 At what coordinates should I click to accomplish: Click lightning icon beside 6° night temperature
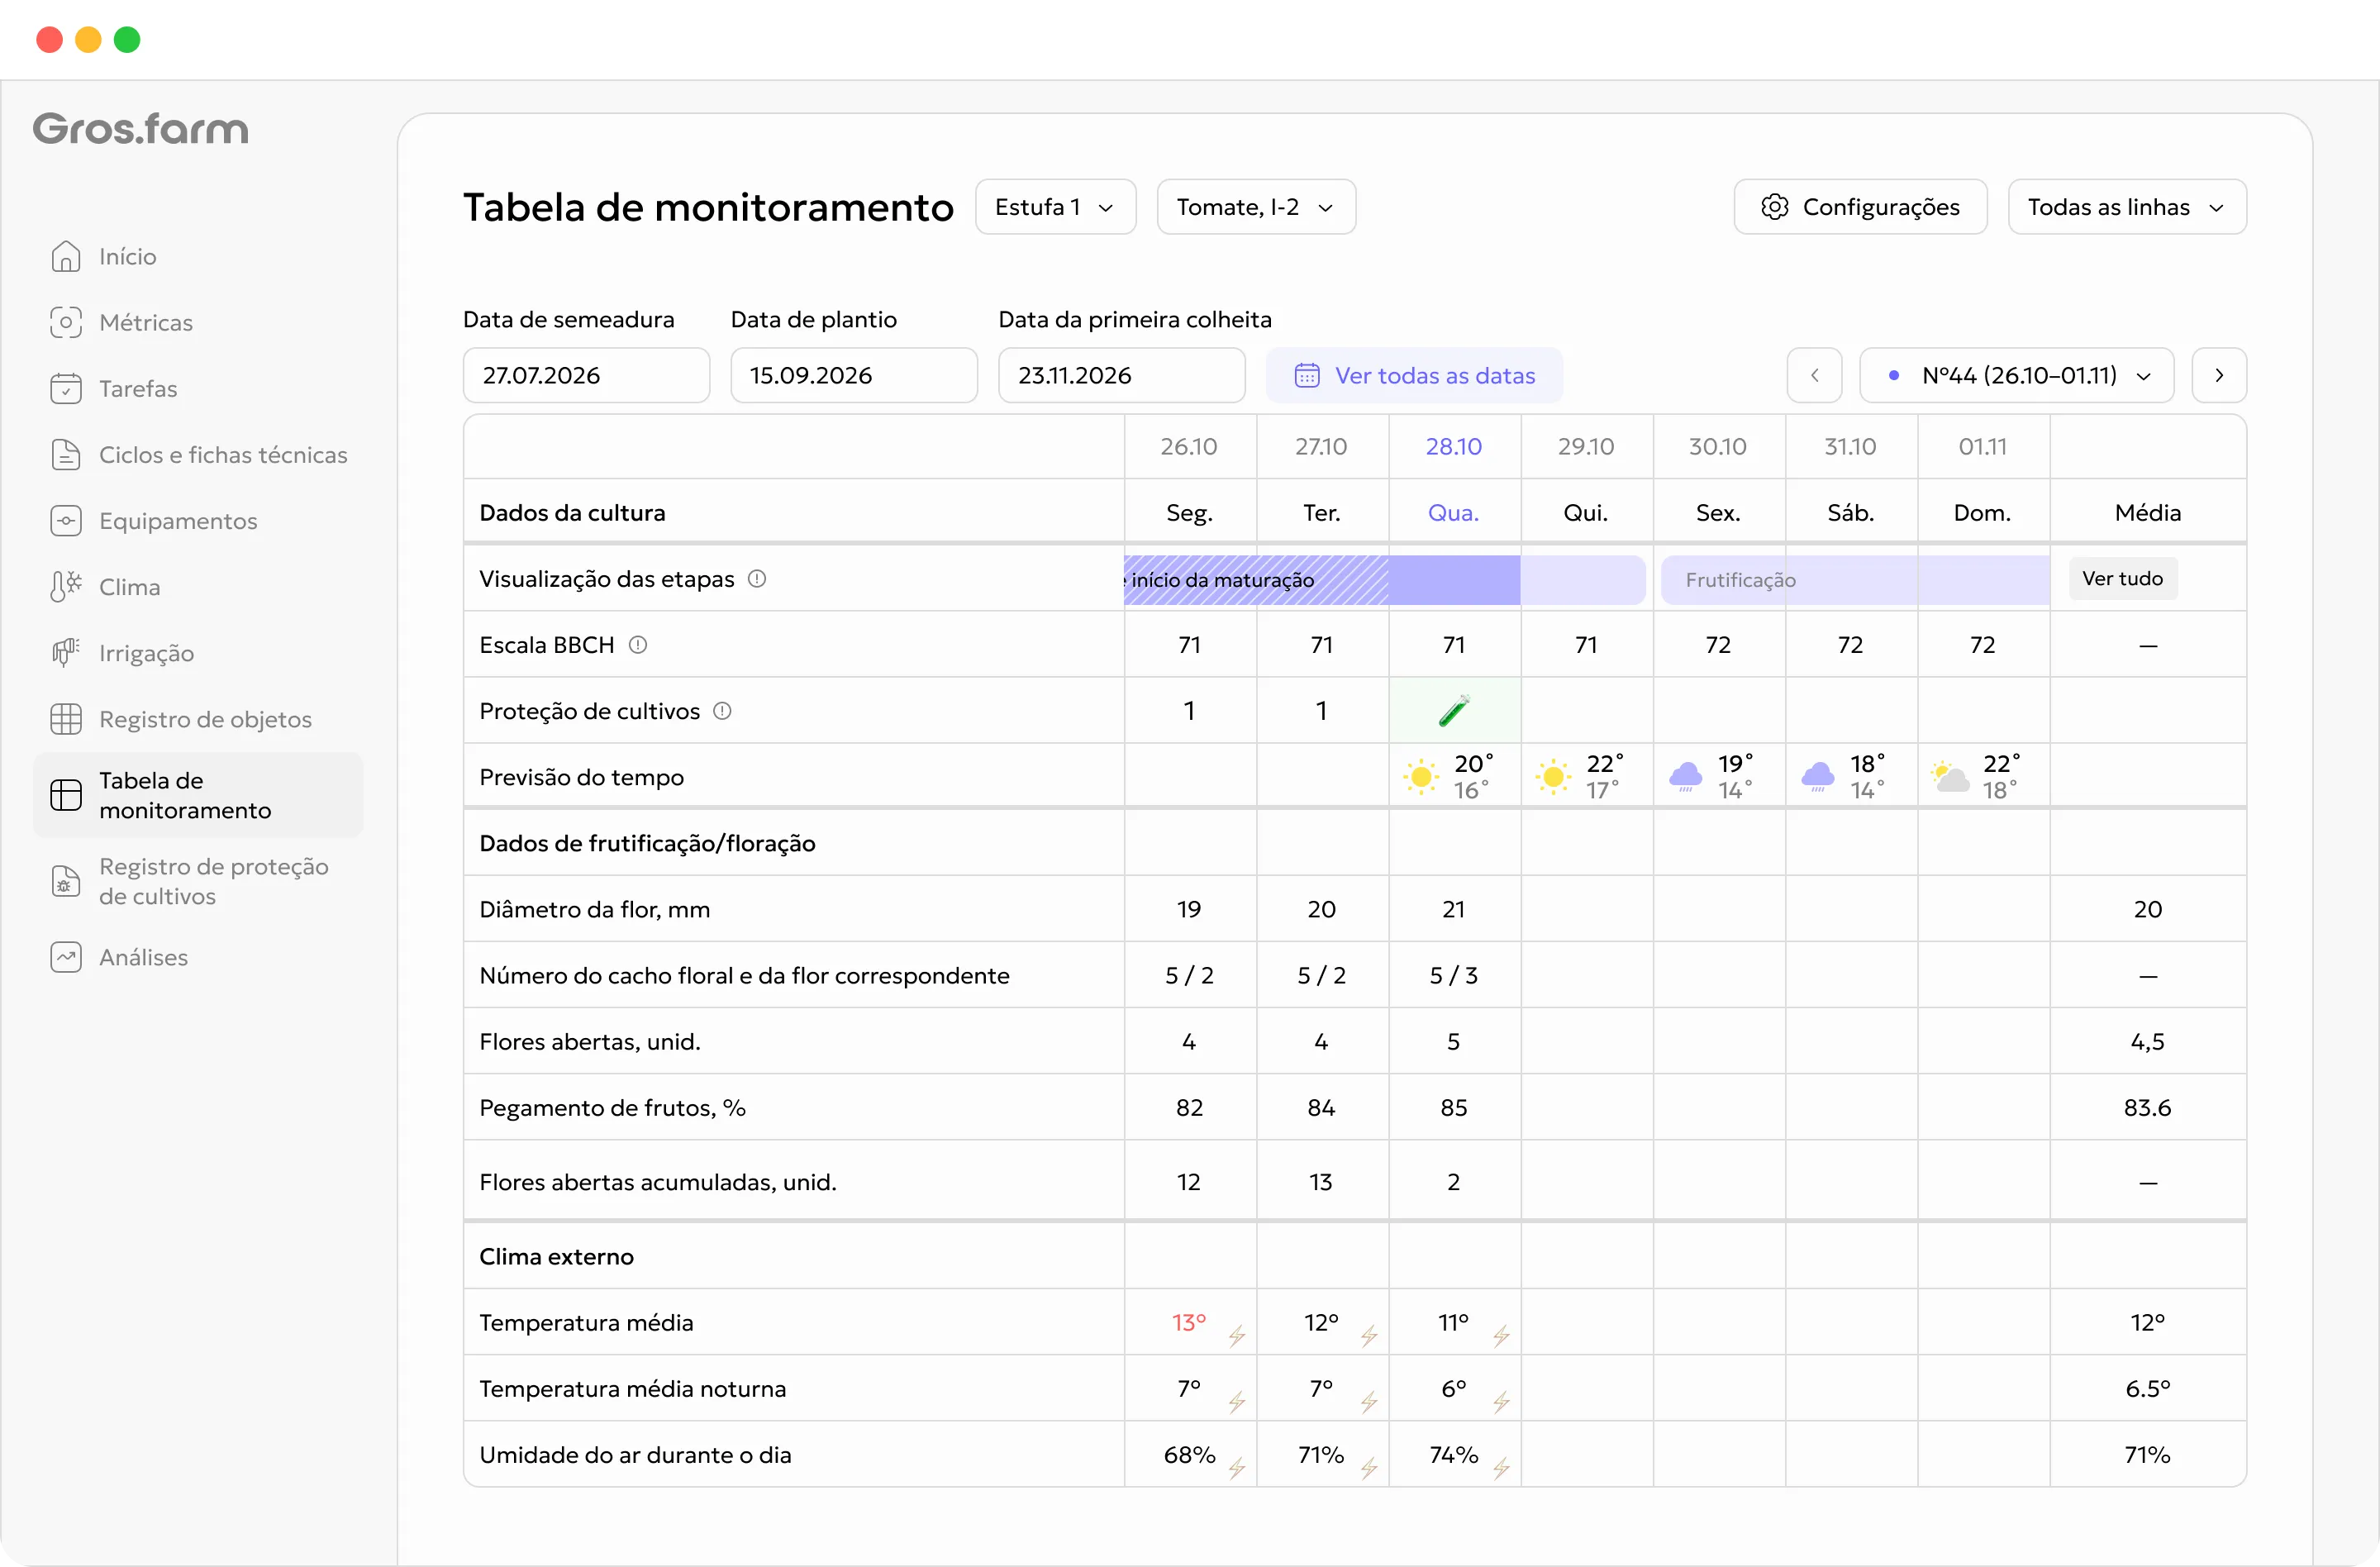[x=1501, y=1402]
